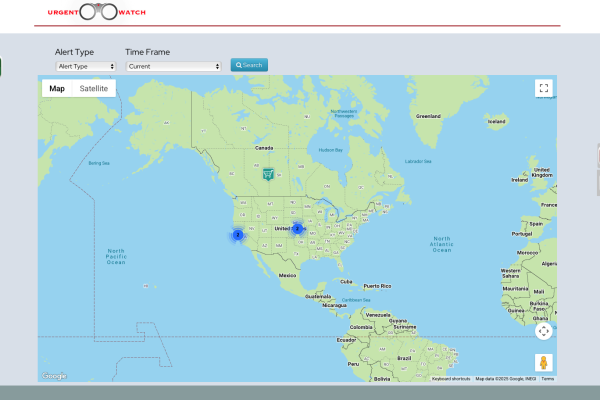The width and height of the screenshot is (600, 400).
Task: Click the green shopping cart marker in Canada
Action: pyautogui.click(x=268, y=173)
